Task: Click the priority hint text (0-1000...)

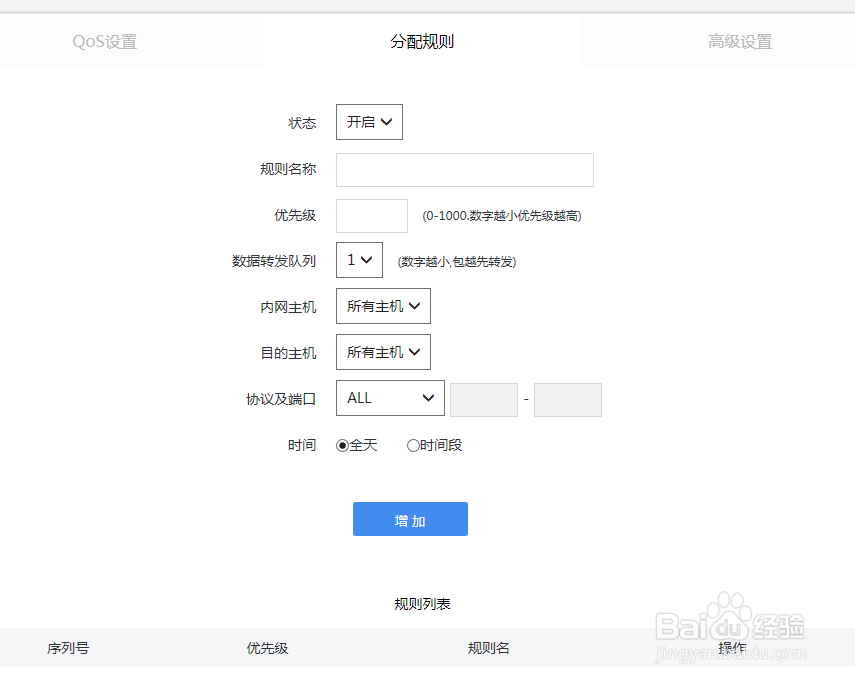Action: pyautogui.click(x=502, y=216)
